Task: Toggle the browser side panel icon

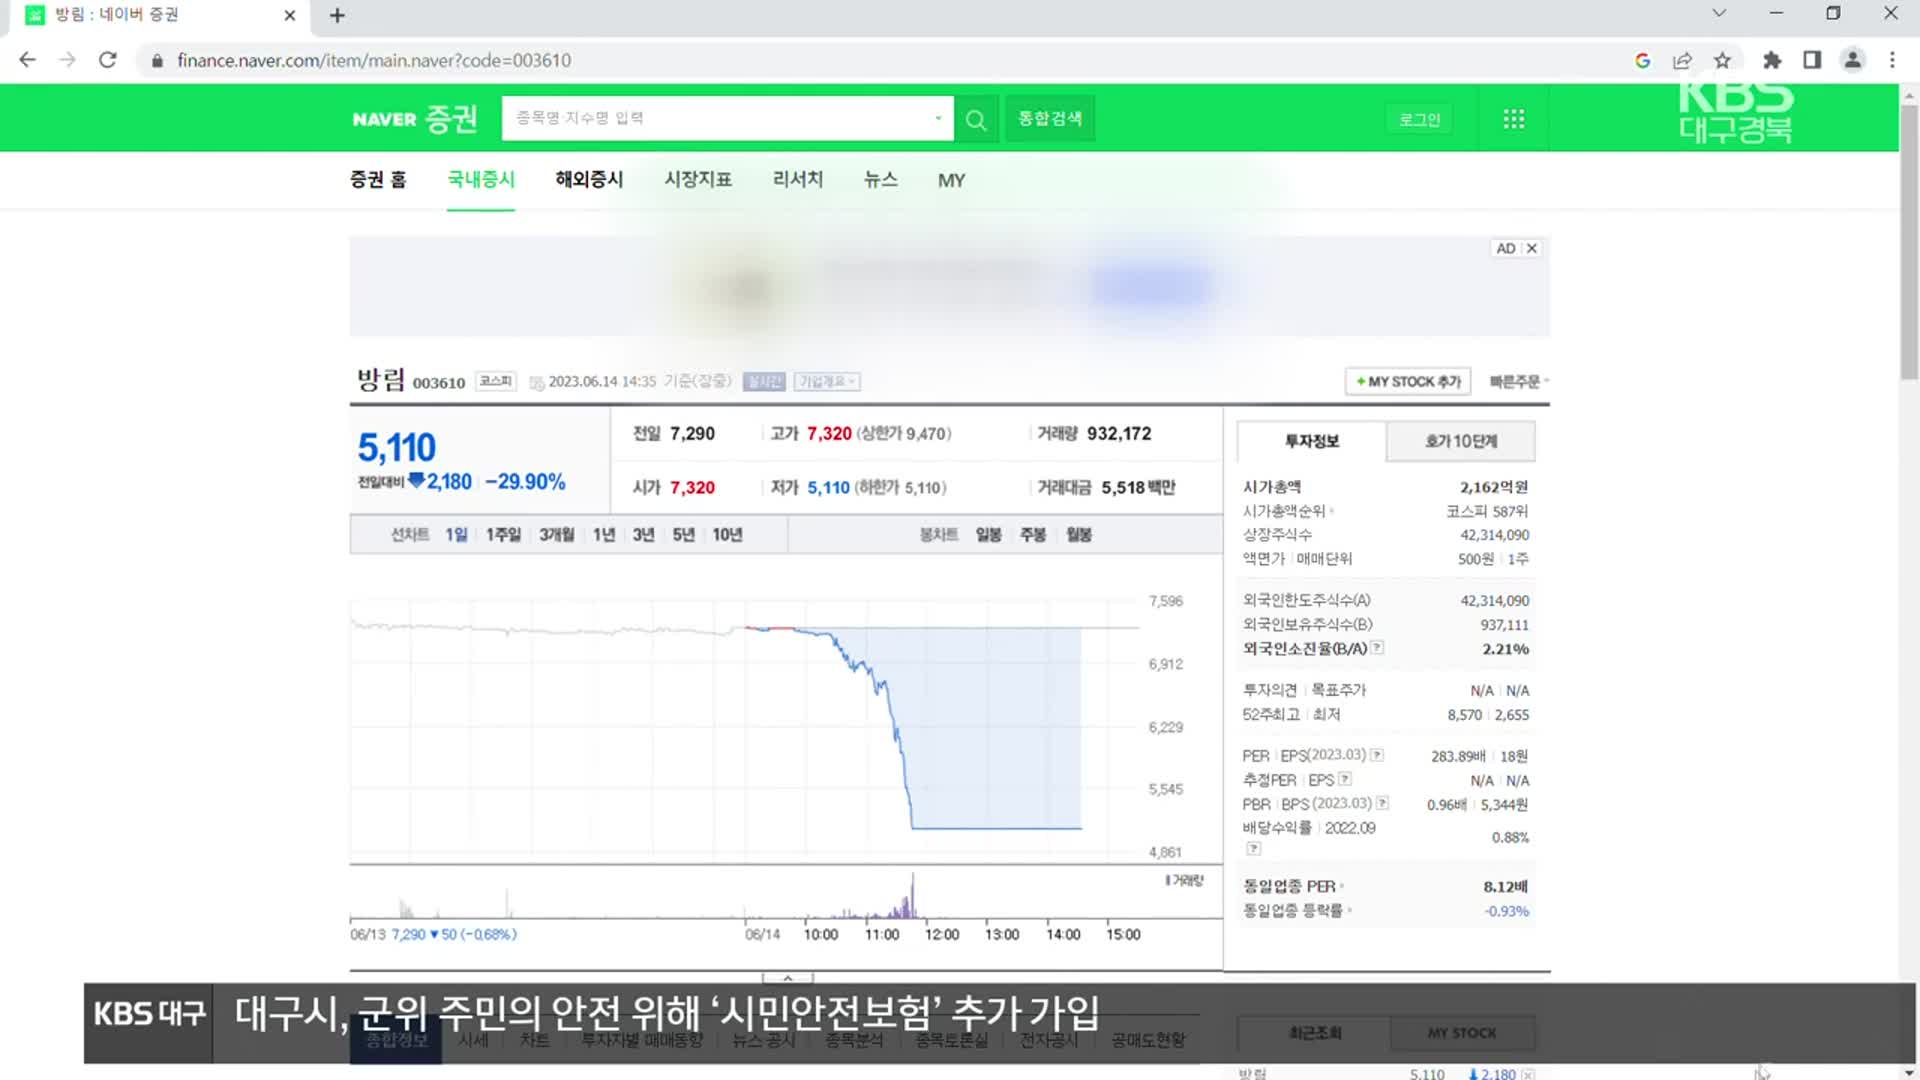Action: pos(1812,60)
